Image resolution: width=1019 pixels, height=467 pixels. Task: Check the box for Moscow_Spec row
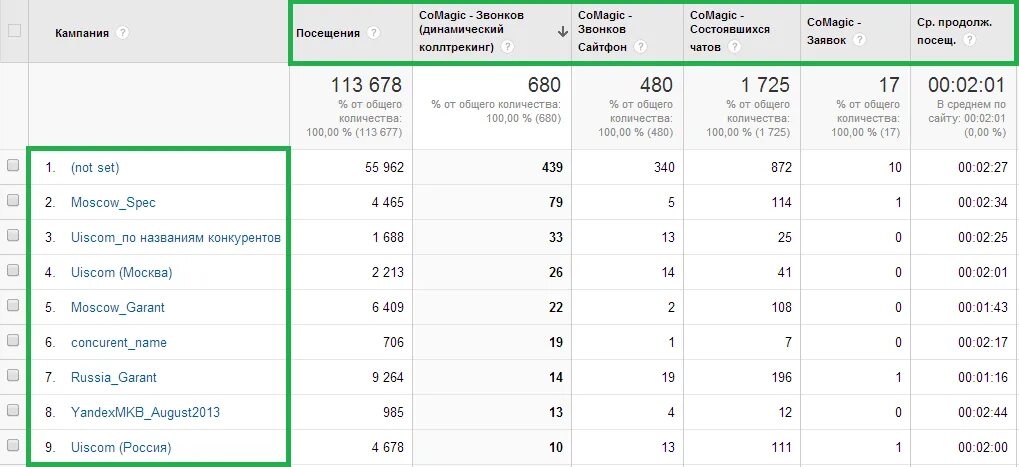(x=13, y=201)
